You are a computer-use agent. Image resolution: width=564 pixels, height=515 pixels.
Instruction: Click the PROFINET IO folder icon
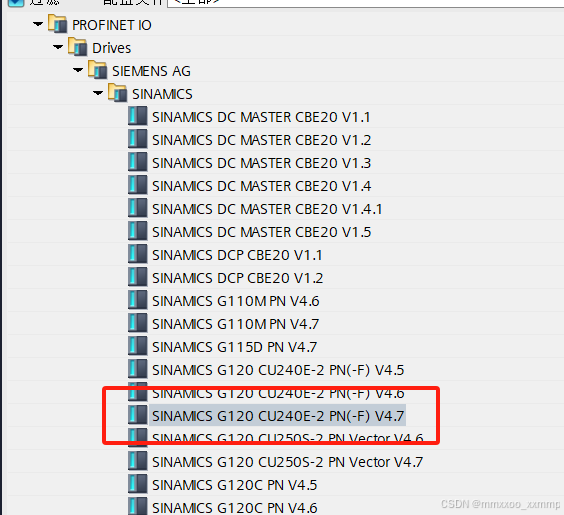click(x=58, y=24)
